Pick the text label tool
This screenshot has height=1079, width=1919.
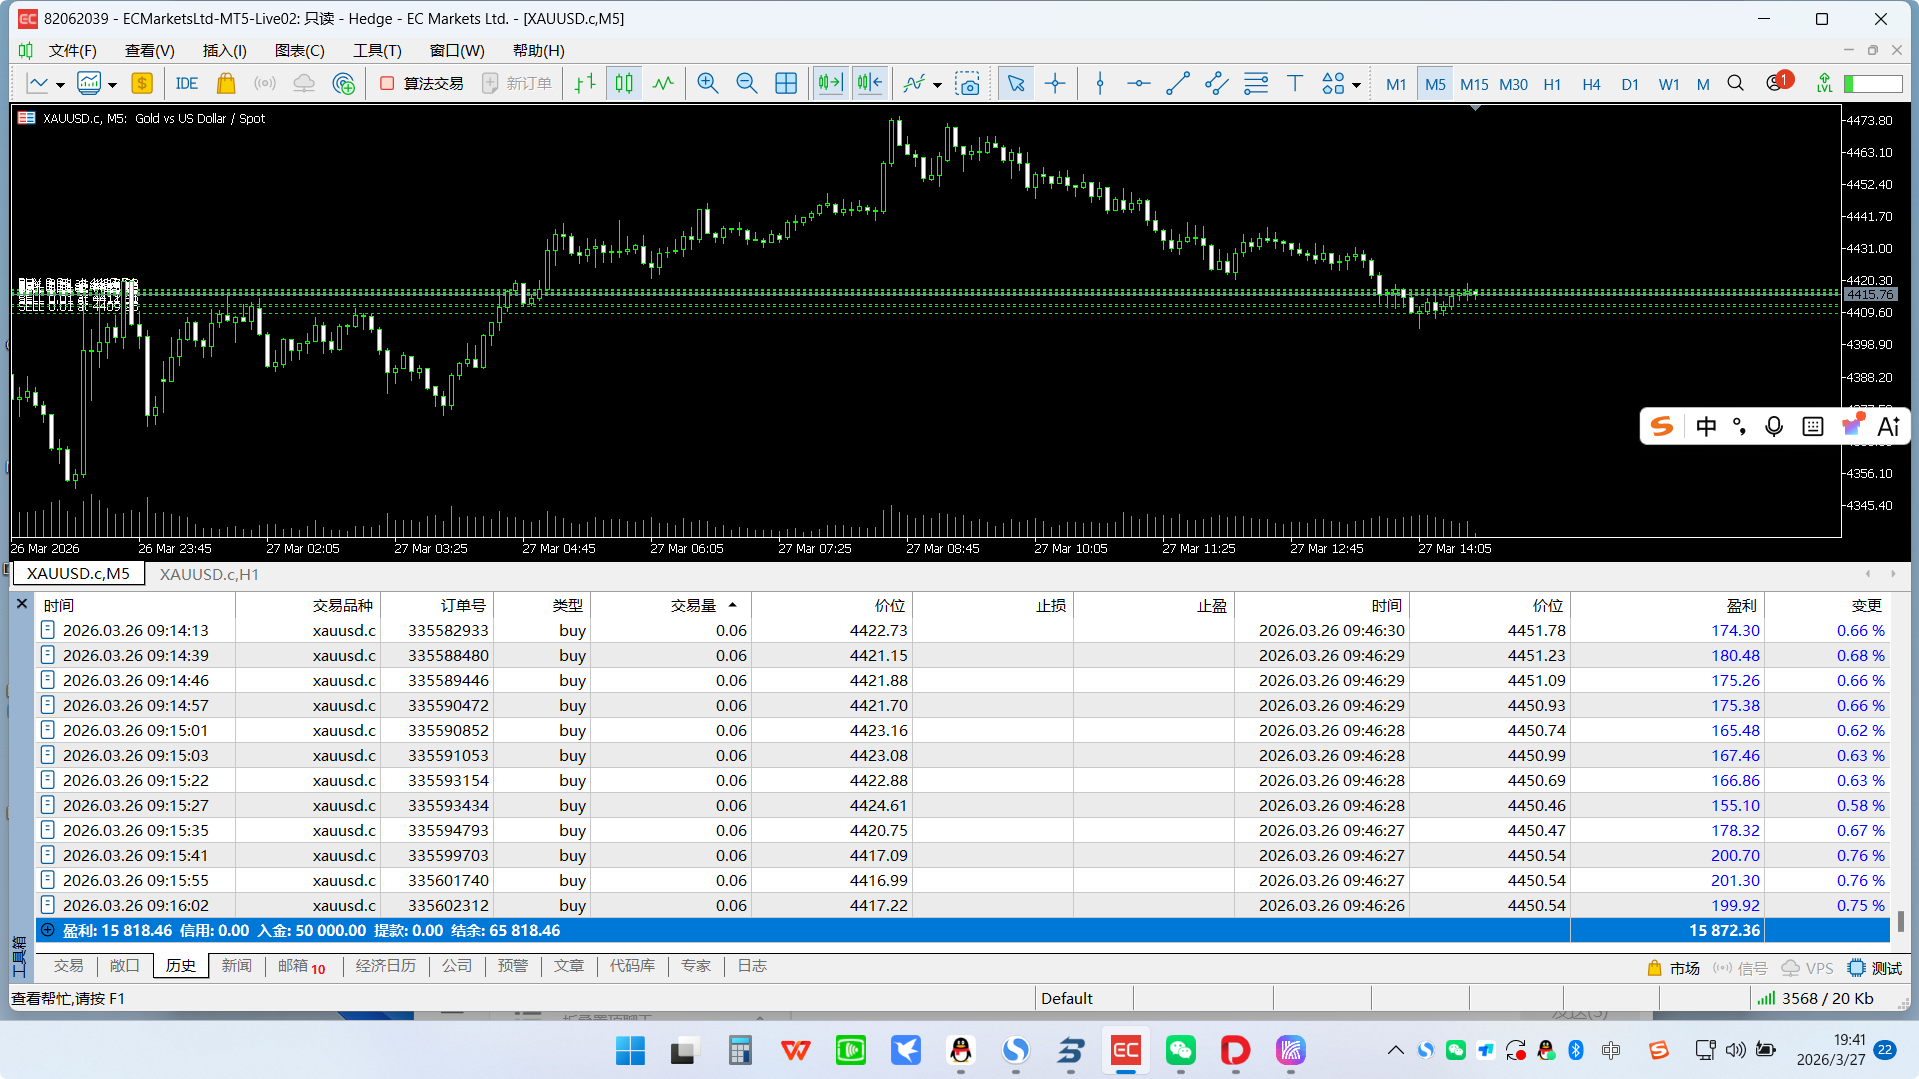[1294, 84]
